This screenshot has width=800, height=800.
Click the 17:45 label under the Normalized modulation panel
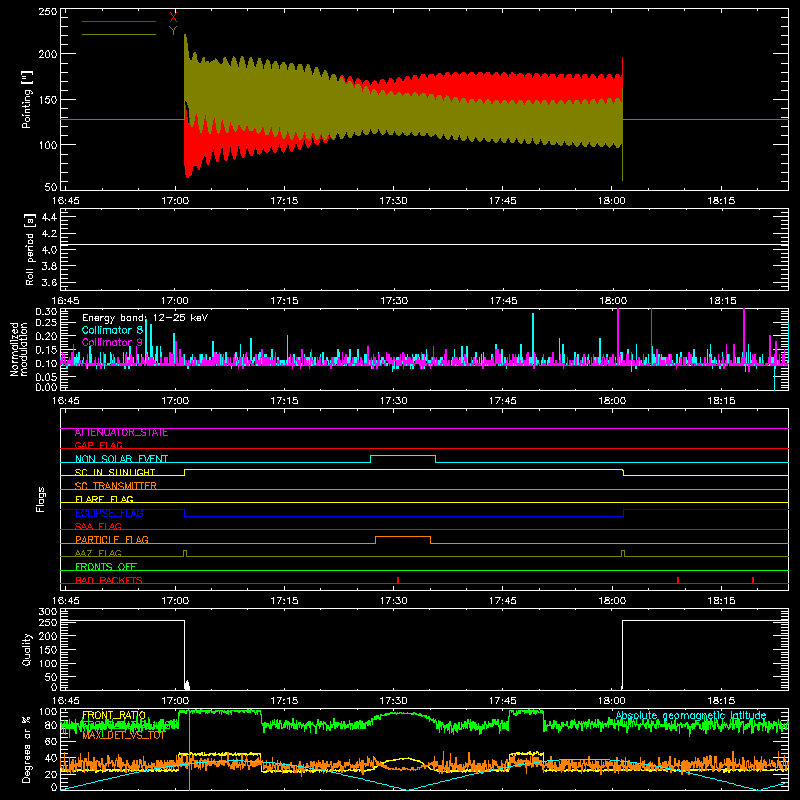click(x=503, y=401)
